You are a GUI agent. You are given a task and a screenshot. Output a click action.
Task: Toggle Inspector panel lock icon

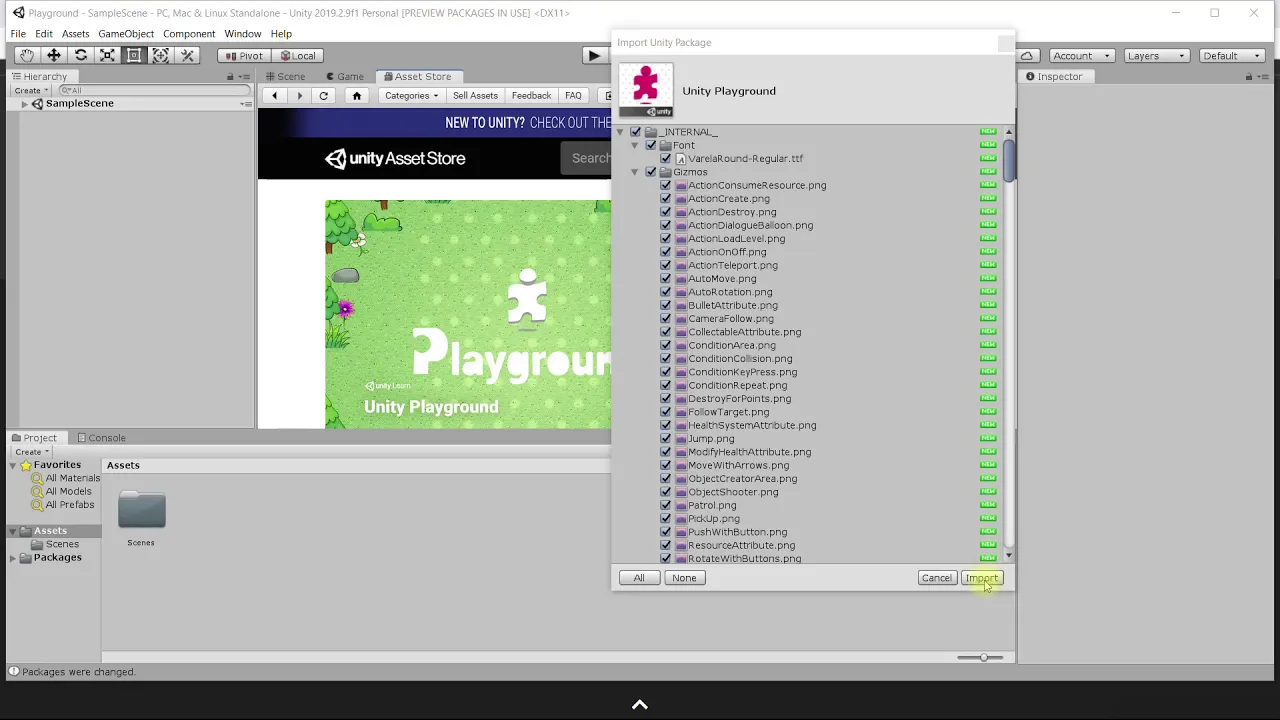click(x=1249, y=77)
